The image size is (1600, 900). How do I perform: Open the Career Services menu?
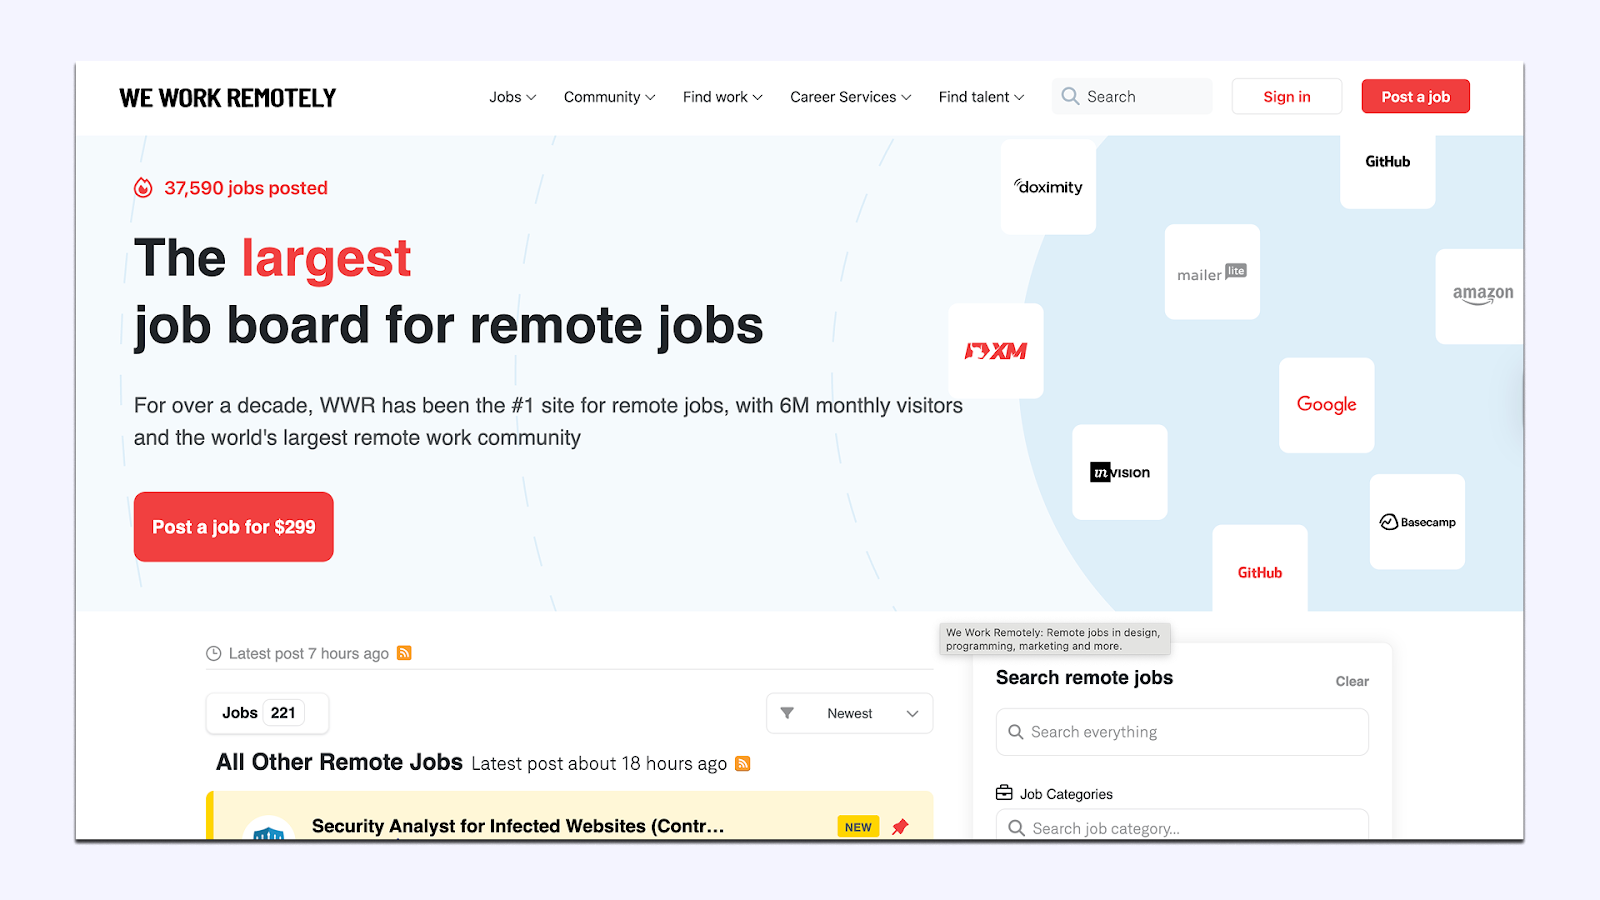click(850, 97)
